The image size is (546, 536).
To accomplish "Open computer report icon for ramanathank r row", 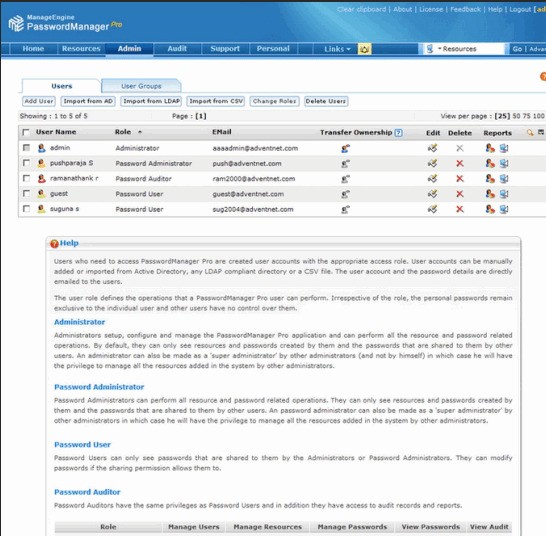I will coord(504,179).
